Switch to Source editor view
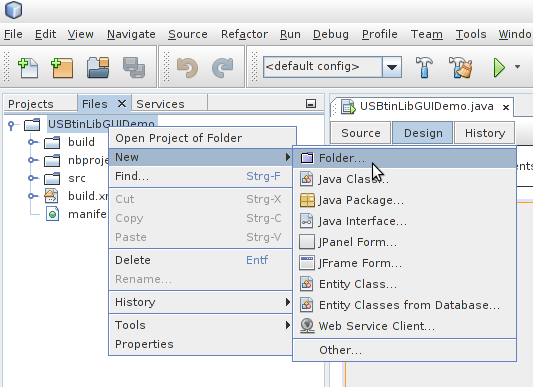Screen dimensions: 533x387 (x=361, y=133)
